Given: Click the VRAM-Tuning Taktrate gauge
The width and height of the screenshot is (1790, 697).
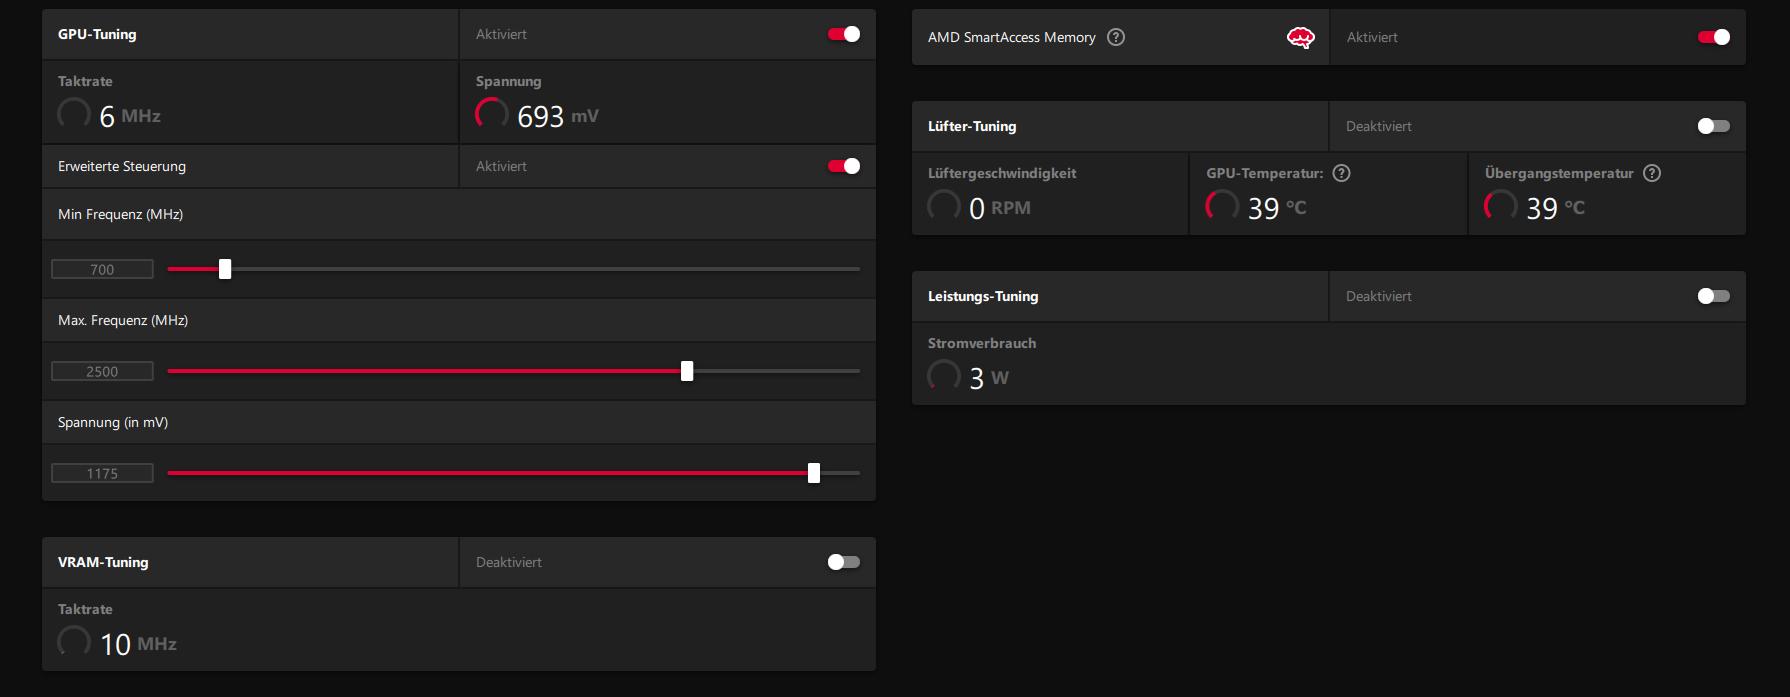Looking at the screenshot, I should pos(74,642).
